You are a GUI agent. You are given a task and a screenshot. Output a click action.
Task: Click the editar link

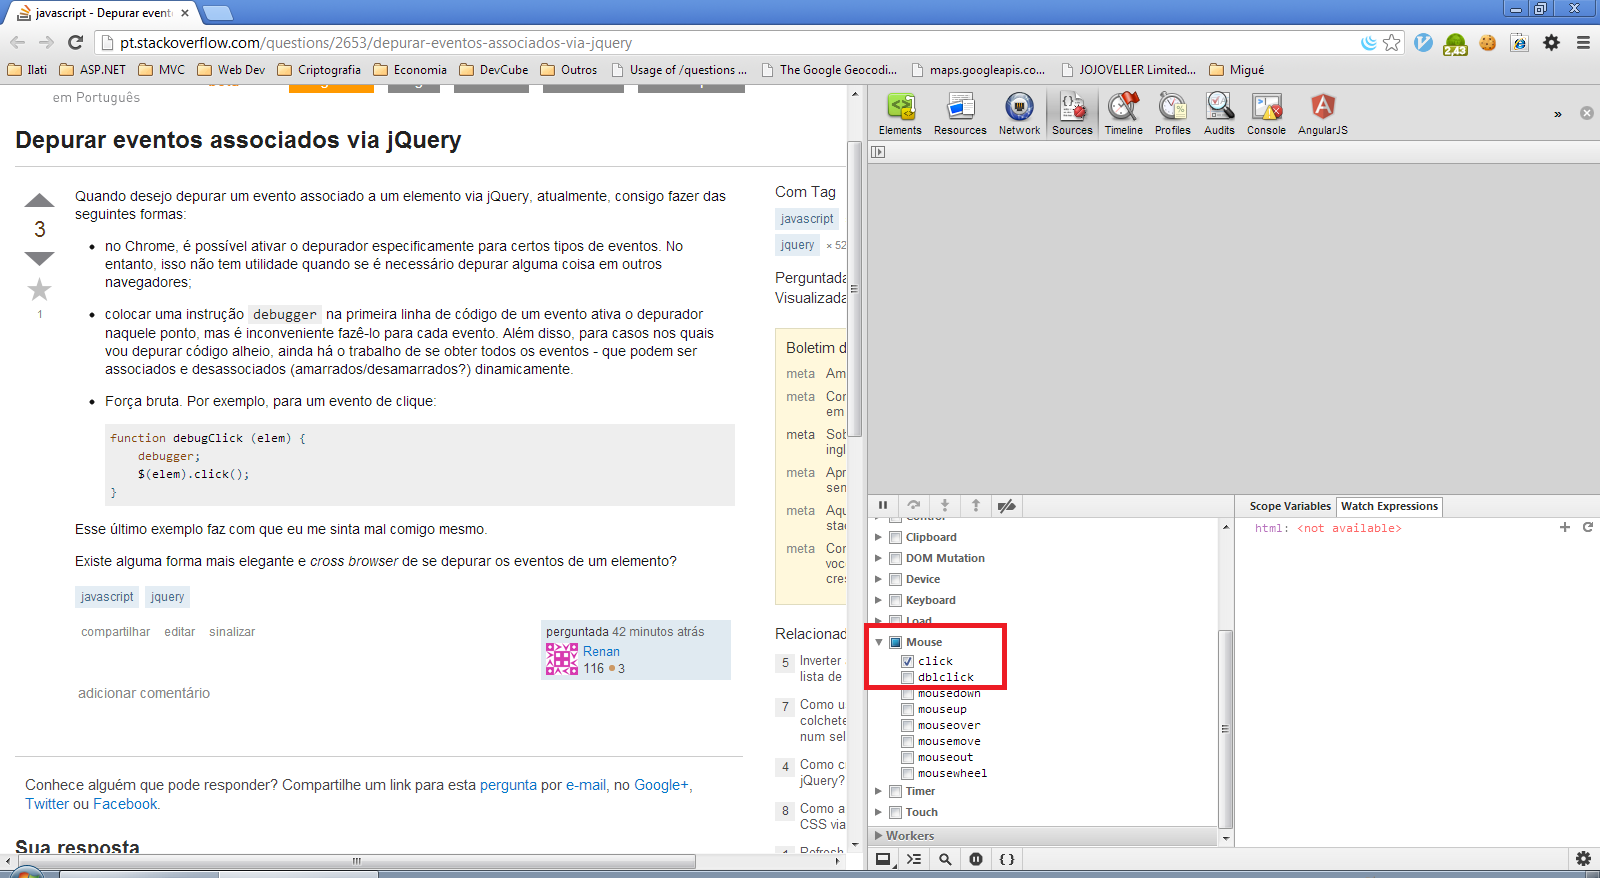pos(180,632)
